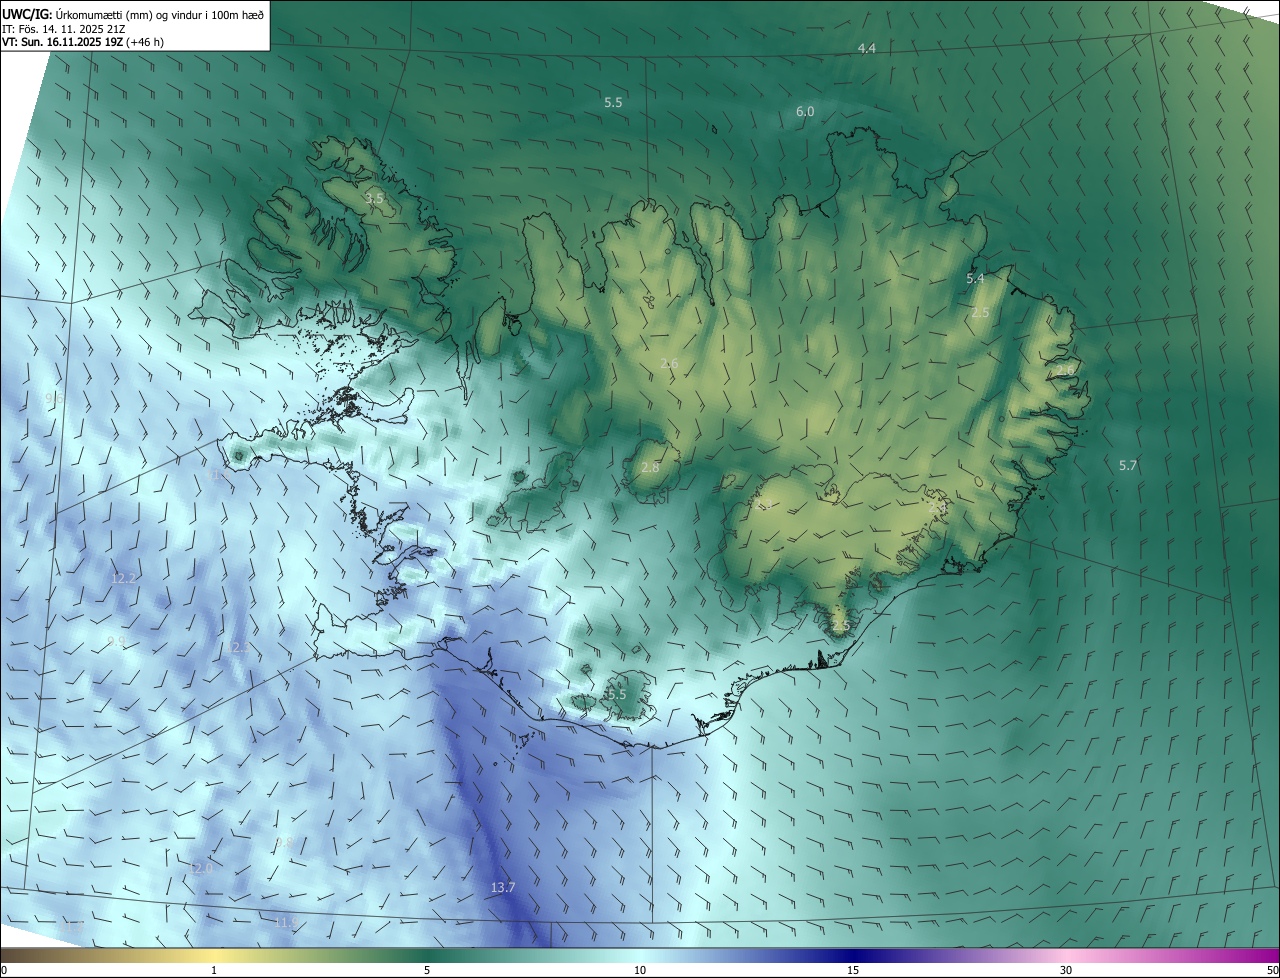Viewport: 1280px width, 978px height.
Task: Select the valid time line "VT: Sun. 16.11.2025 19Z"
Action: [62, 43]
